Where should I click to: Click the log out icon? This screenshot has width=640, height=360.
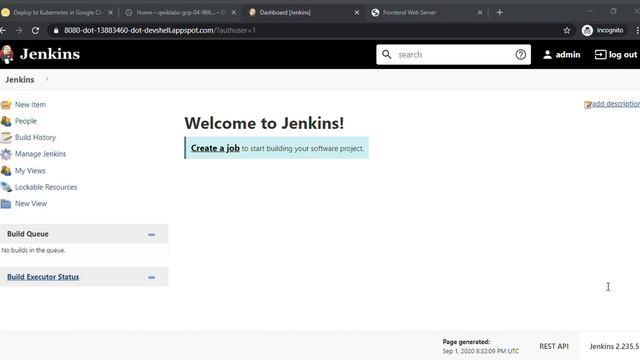point(600,55)
